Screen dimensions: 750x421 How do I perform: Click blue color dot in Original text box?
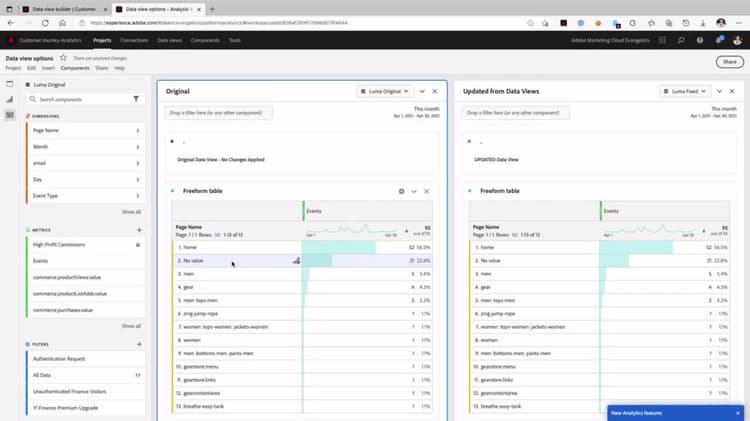[x=172, y=141]
